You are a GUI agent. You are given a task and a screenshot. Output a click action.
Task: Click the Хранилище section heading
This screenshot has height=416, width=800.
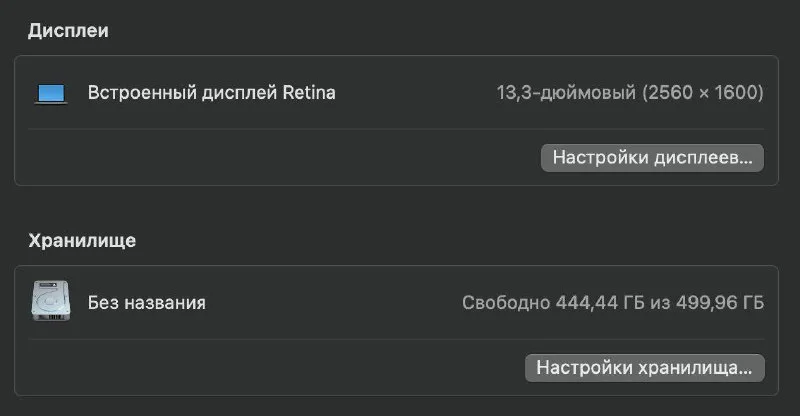click(82, 240)
